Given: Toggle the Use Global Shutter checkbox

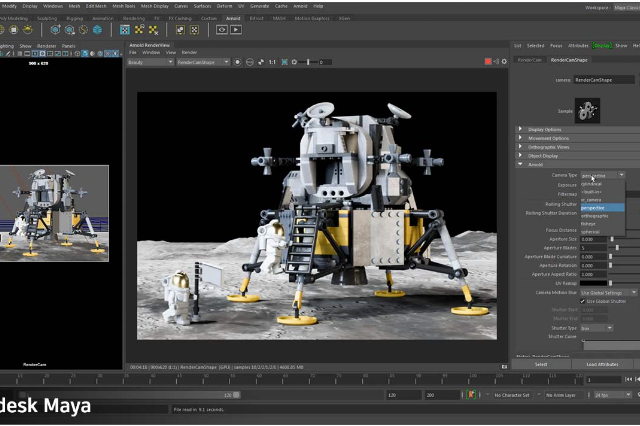Looking at the screenshot, I should click(x=582, y=300).
